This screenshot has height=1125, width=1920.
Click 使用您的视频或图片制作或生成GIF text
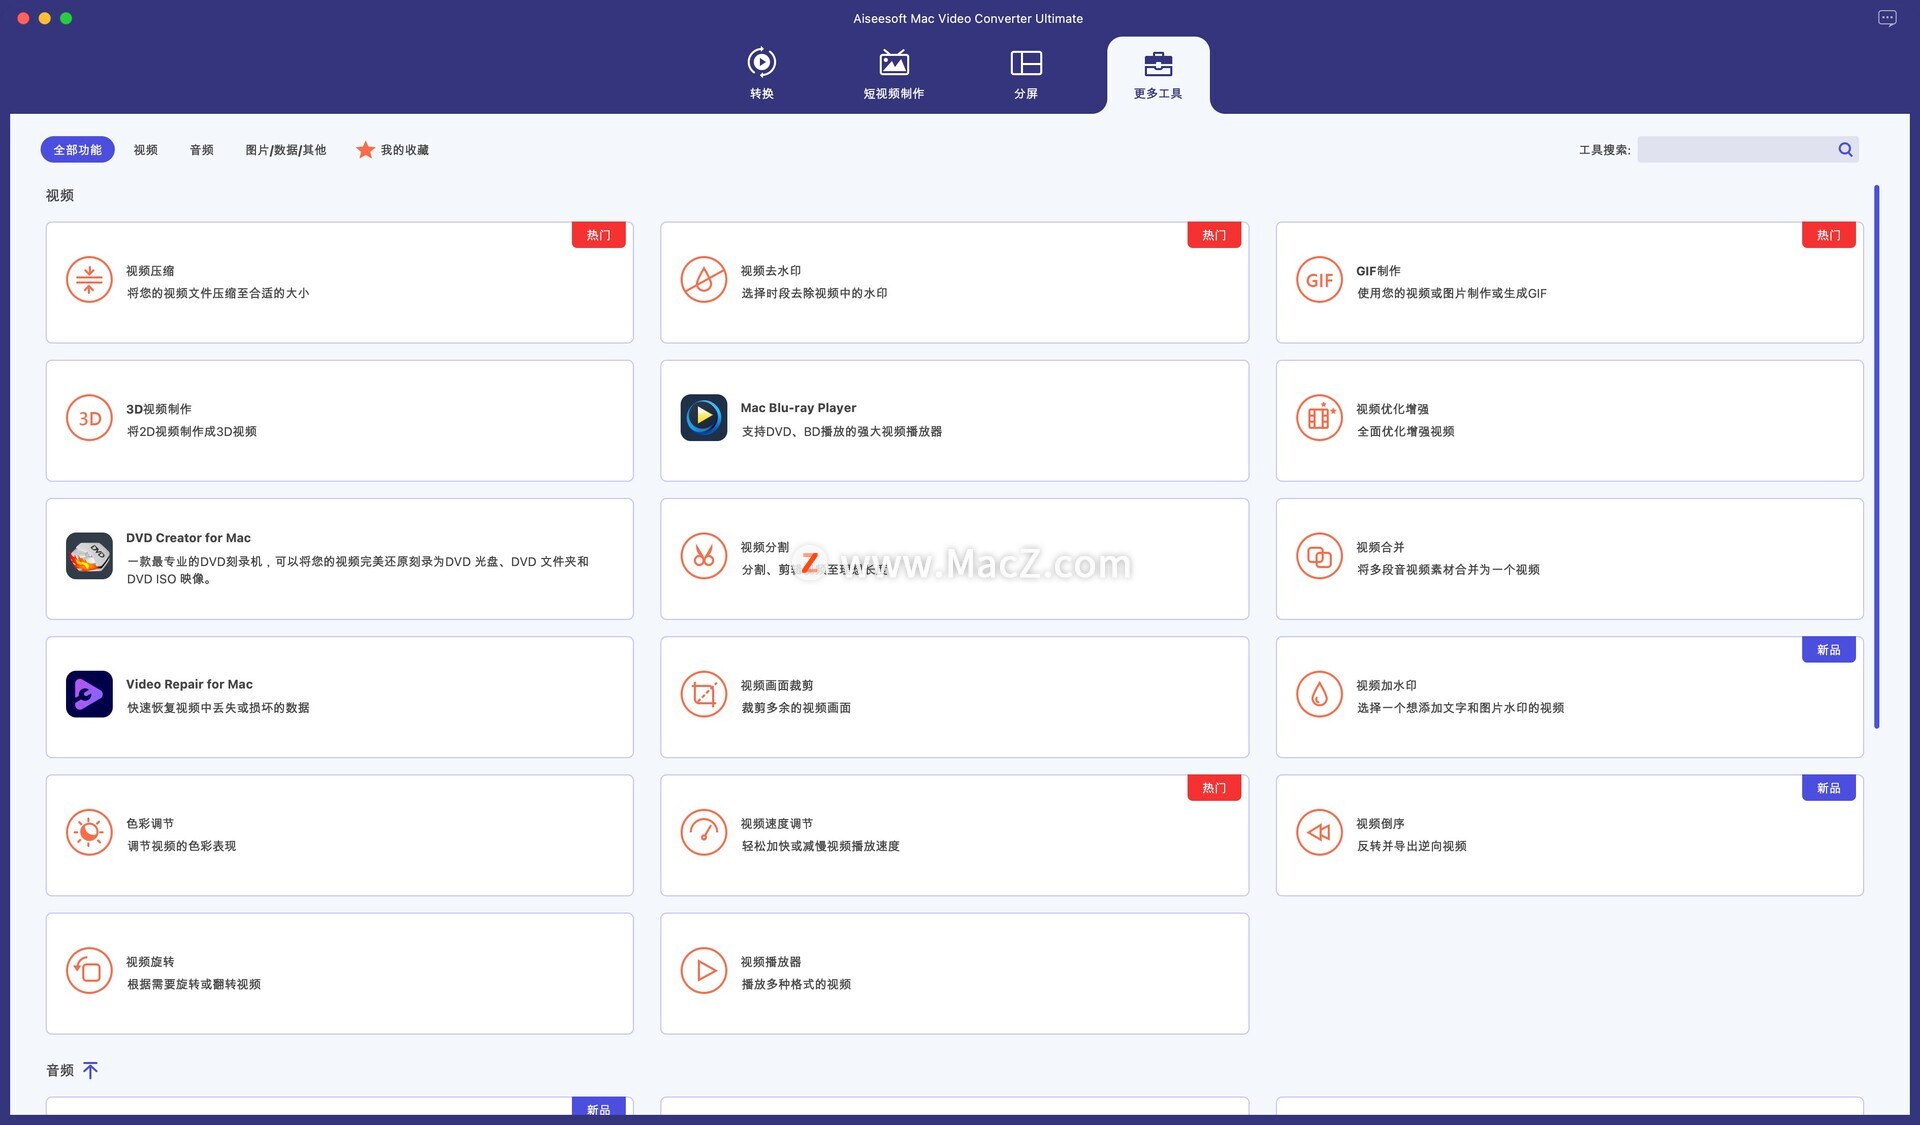tap(1452, 293)
